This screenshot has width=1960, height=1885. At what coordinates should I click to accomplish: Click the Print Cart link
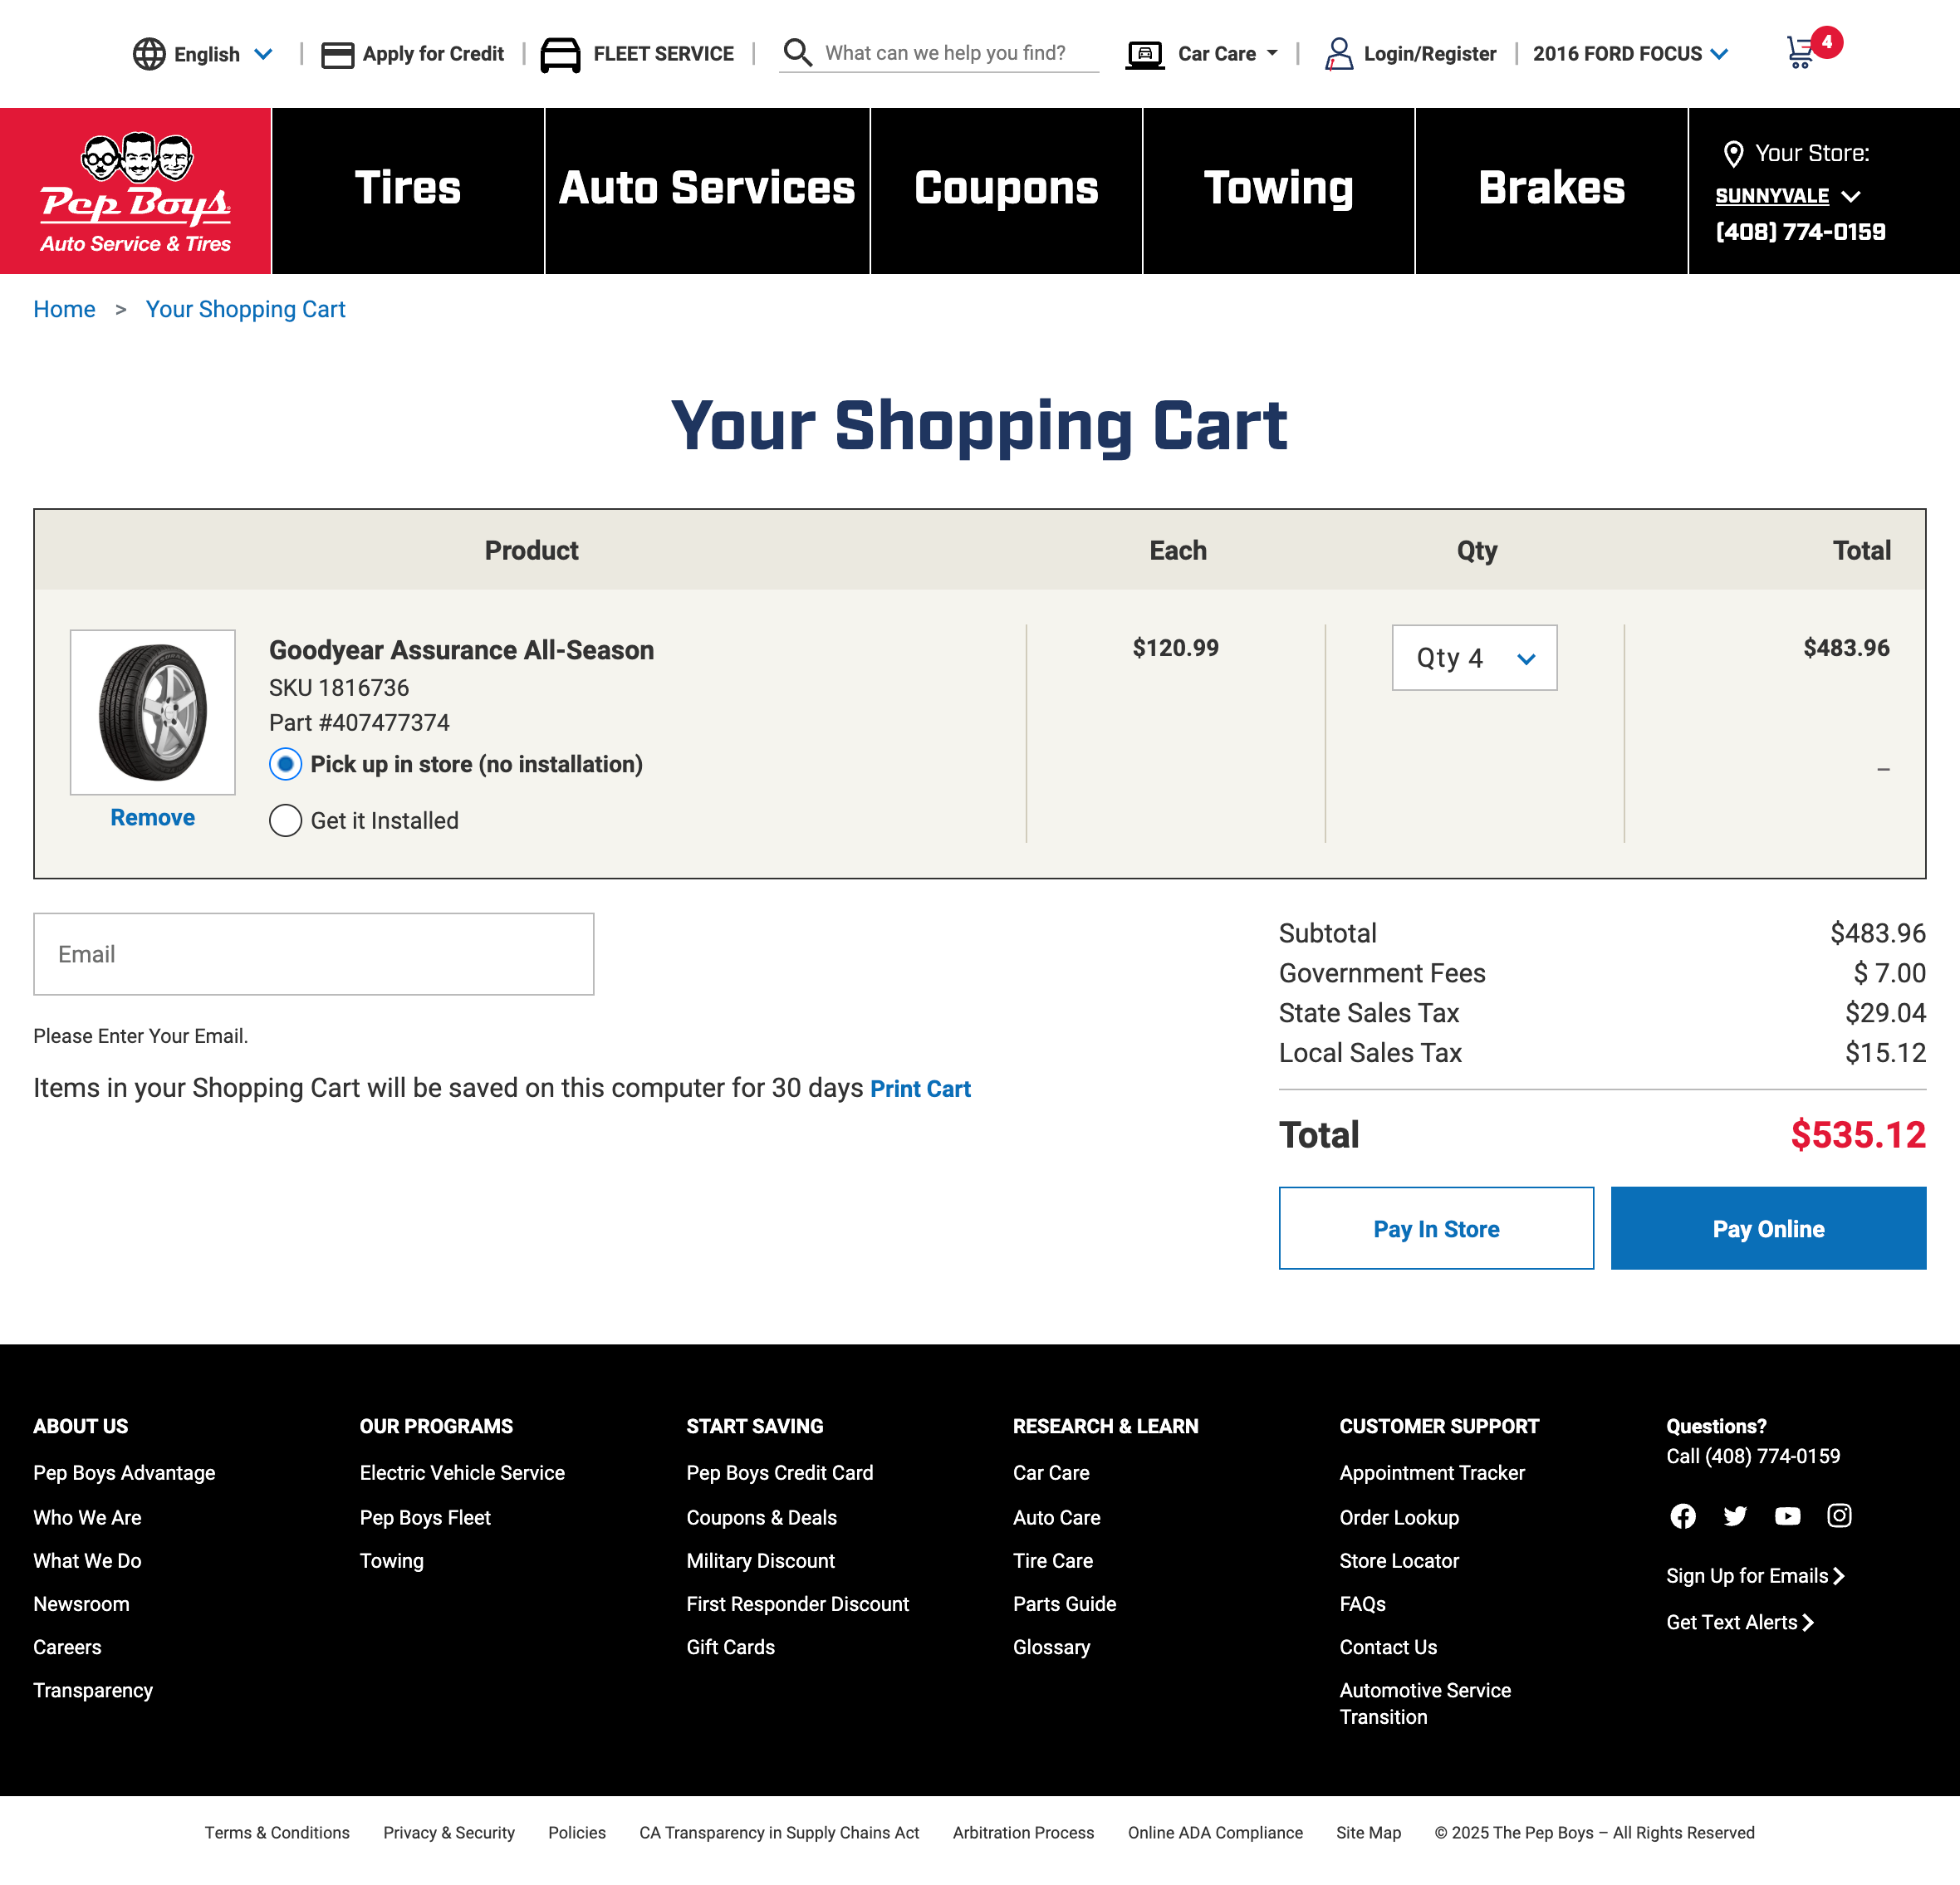coord(919,1088)
